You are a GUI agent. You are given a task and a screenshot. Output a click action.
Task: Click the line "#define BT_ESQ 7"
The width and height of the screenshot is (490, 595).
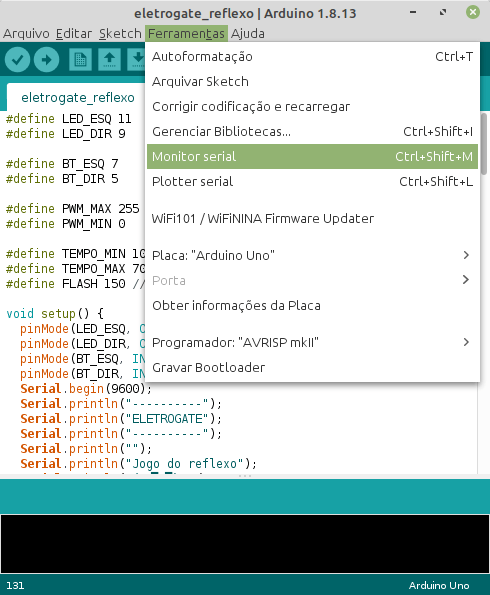62,164
